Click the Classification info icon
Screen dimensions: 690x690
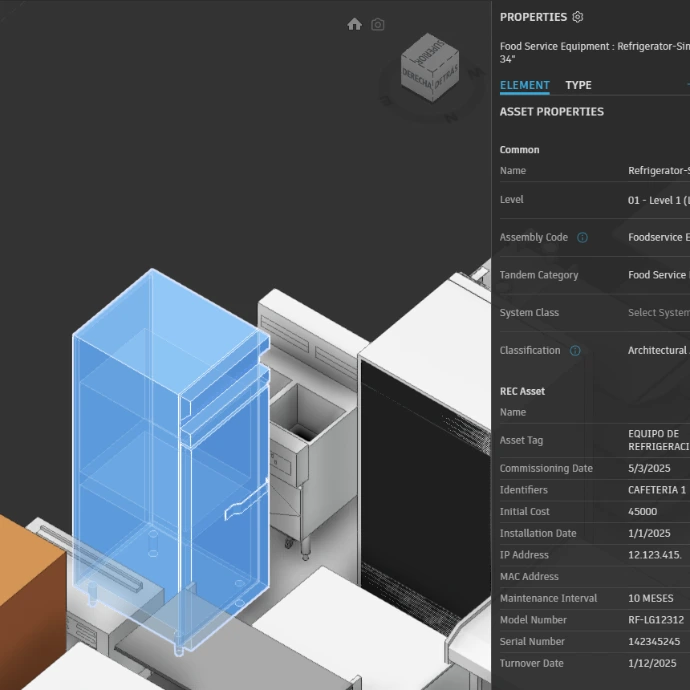[x=575, y=351]
